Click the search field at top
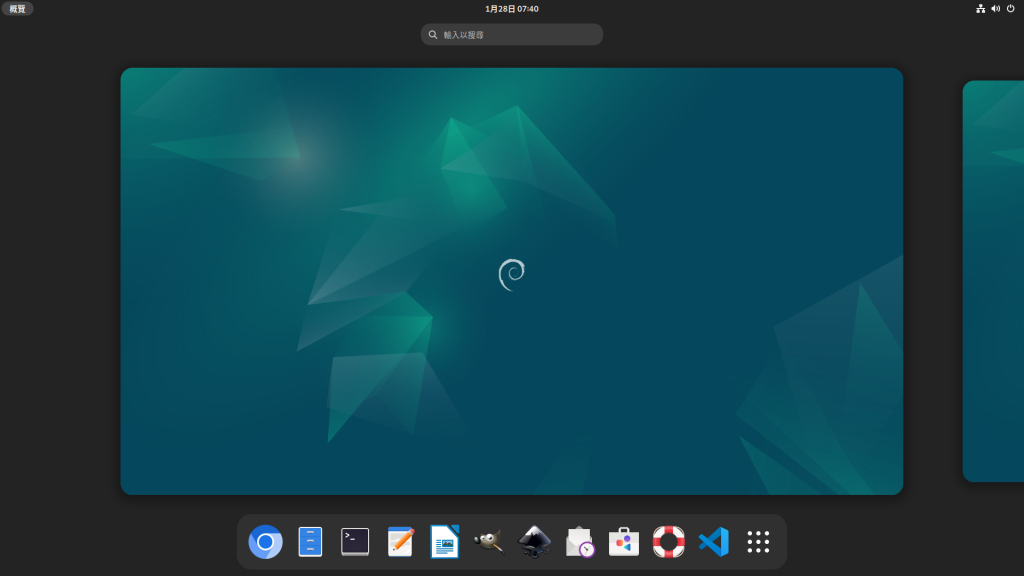Screen dimensions: 1024x576 [512, 35]
